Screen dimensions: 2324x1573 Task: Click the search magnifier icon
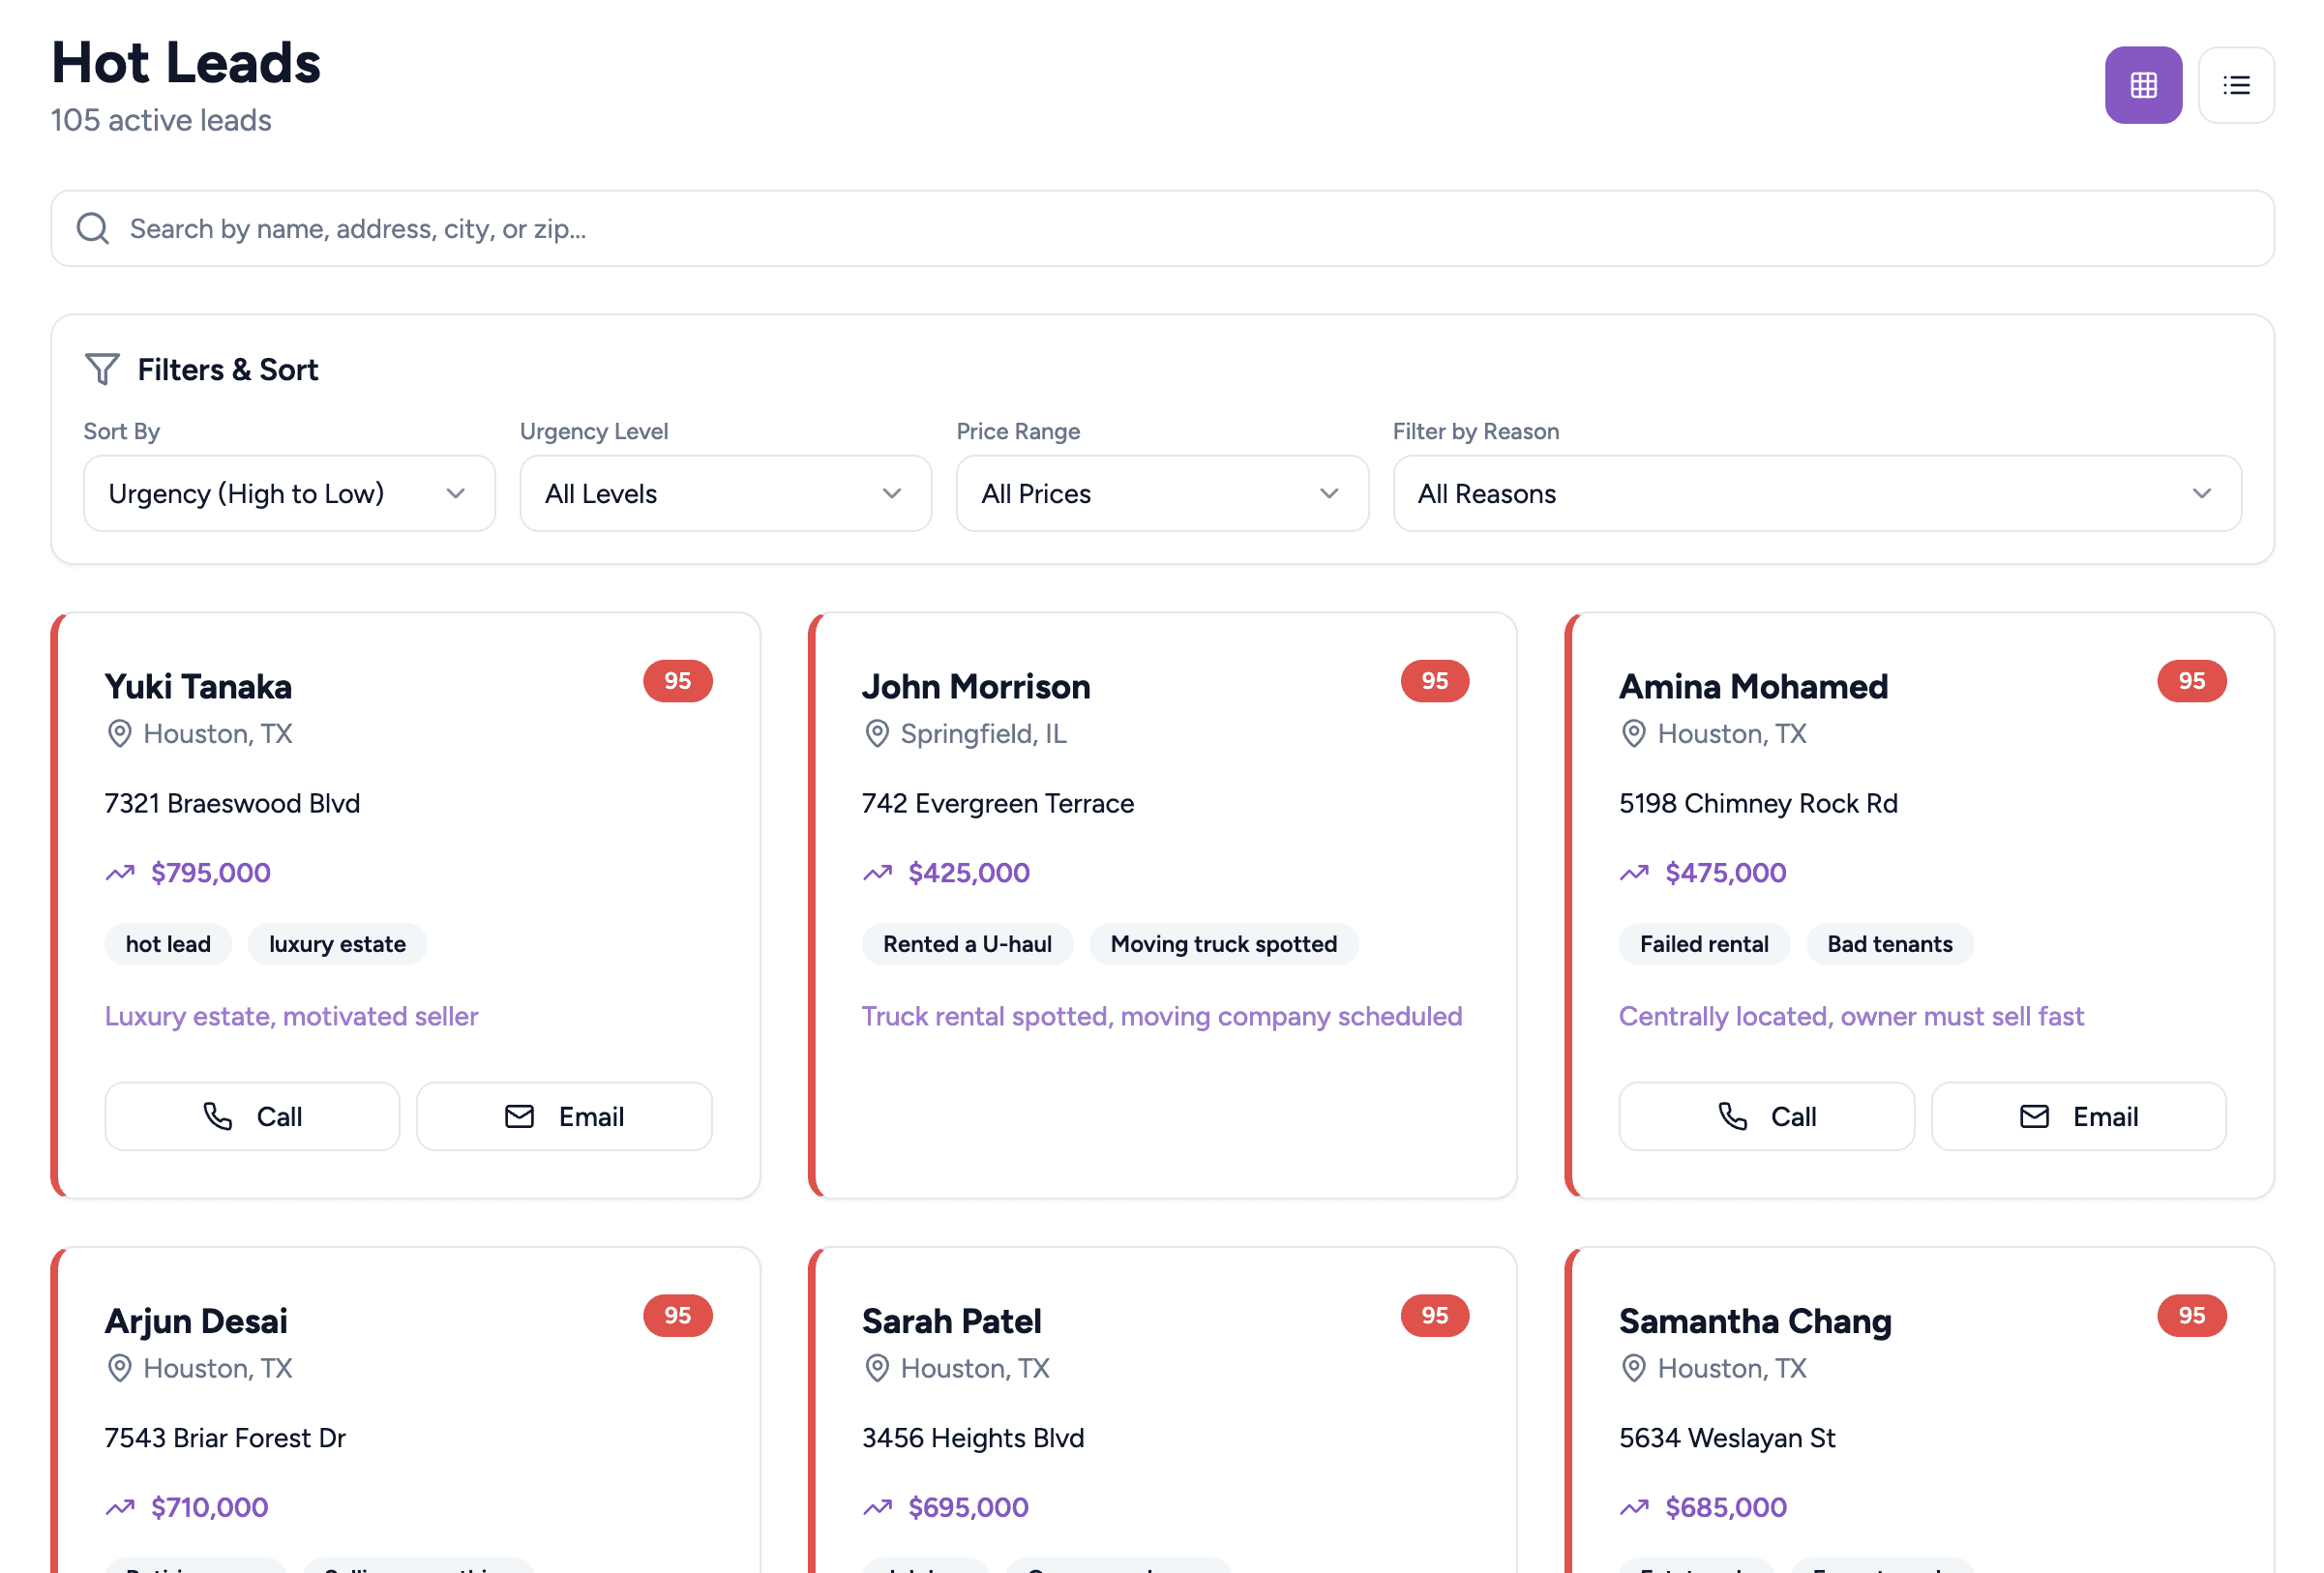pyautogui.click(x=93, y=228)
